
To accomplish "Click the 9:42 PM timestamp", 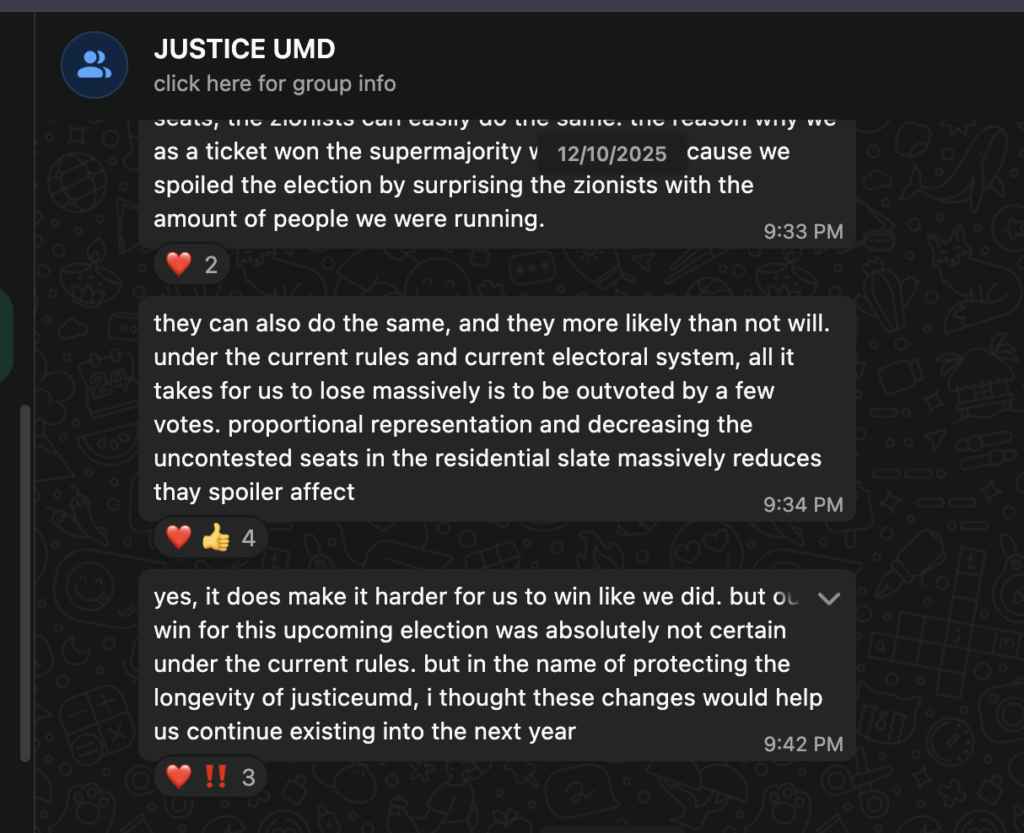I will tap(803, 744).
